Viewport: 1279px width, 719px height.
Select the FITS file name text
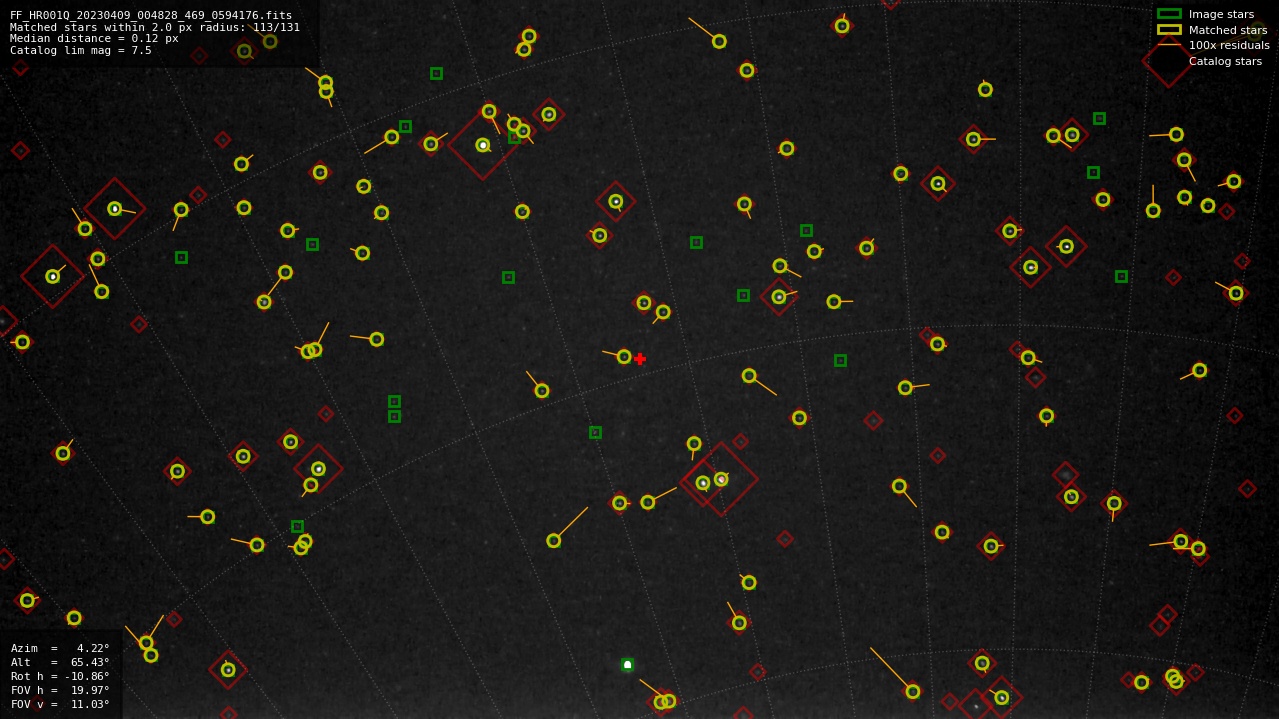pyautogui.click(x=151, y=15)
